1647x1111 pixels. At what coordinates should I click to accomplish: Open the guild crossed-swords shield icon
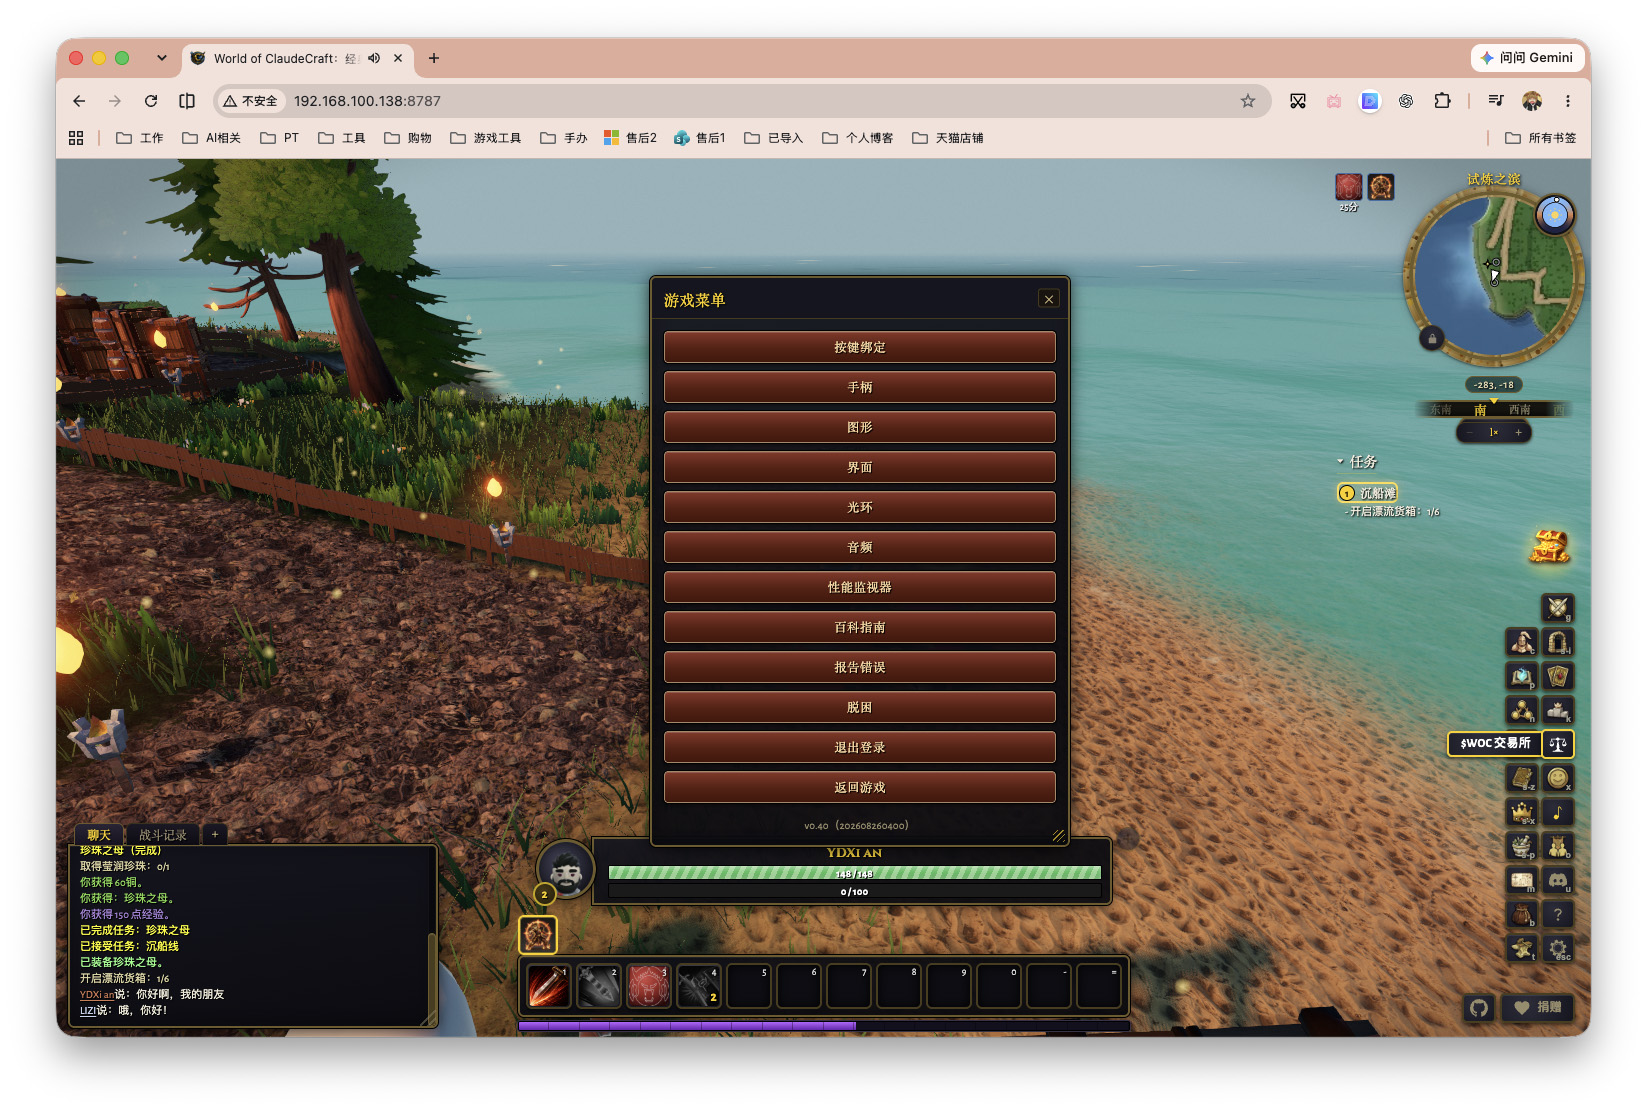1557,608
